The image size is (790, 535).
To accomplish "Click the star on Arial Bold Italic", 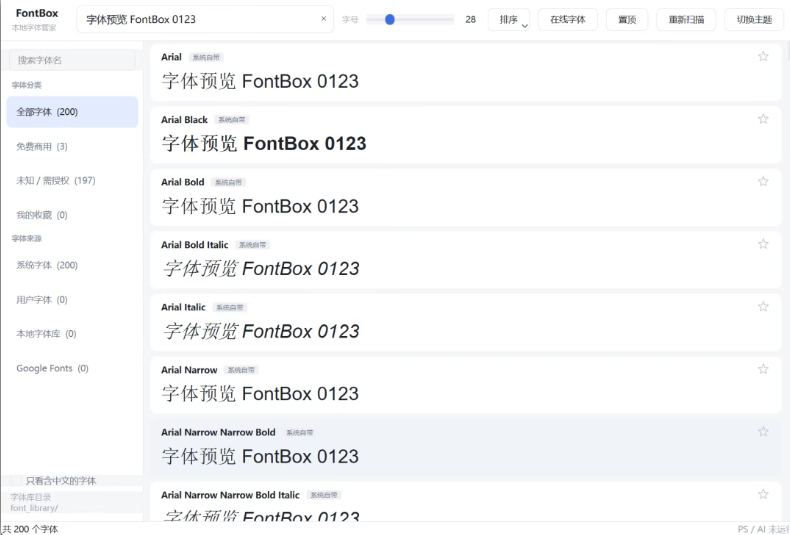I will (763, 244).
